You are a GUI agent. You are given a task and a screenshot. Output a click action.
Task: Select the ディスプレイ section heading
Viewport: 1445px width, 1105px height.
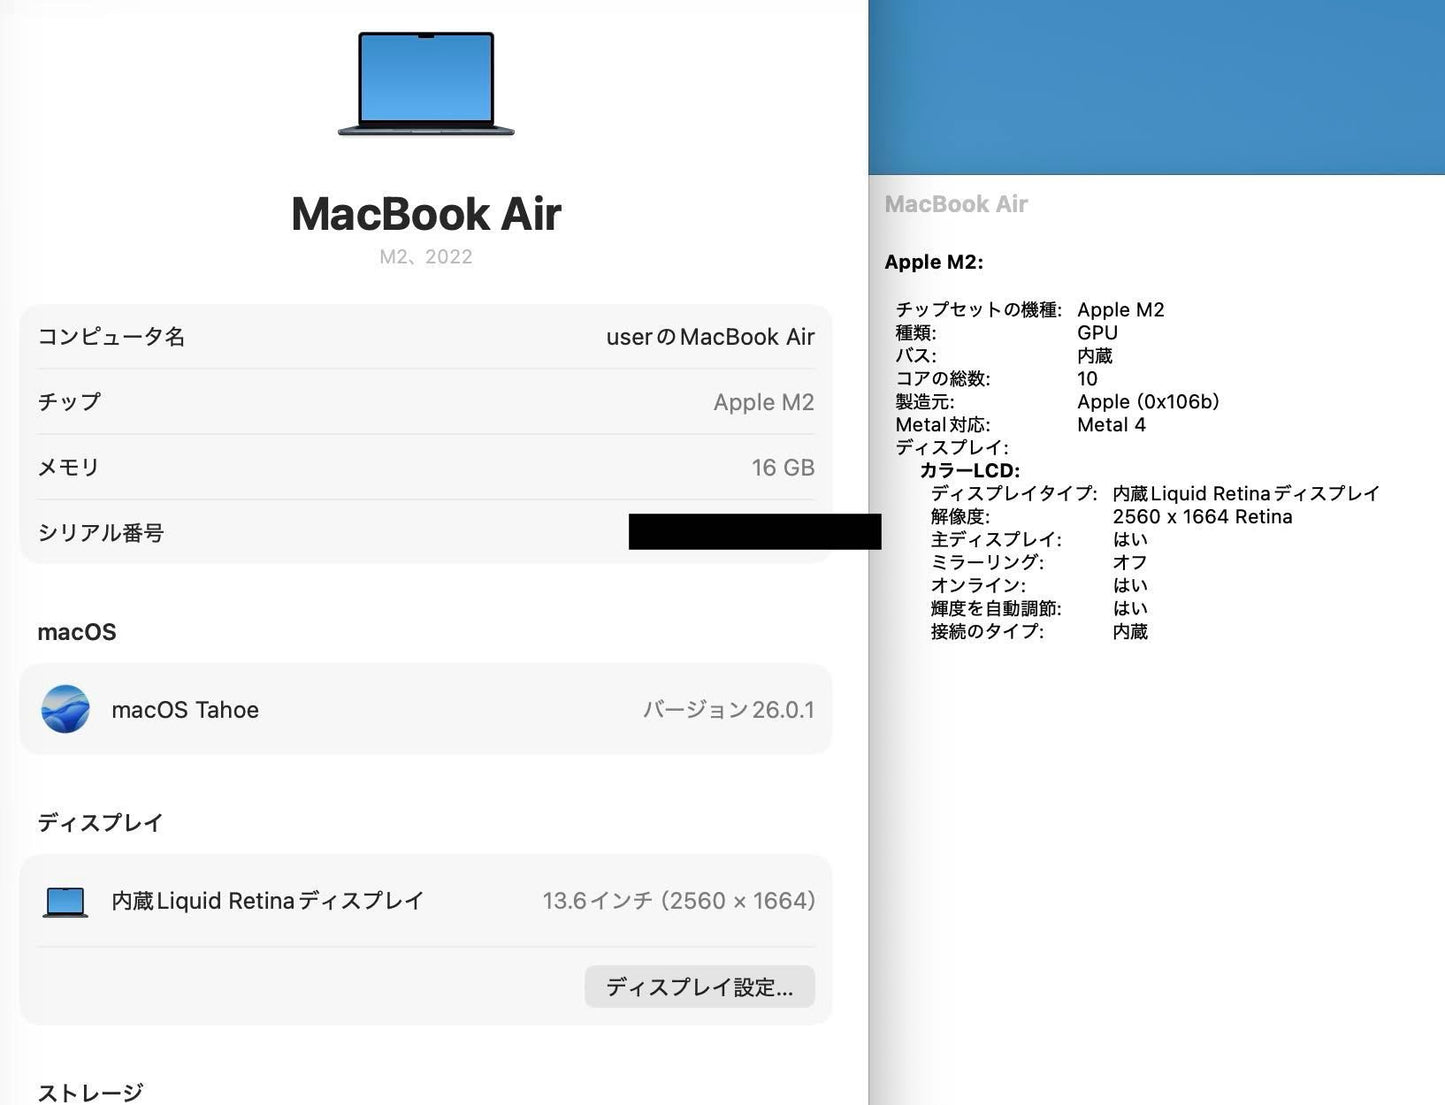[x=100, y=822]
